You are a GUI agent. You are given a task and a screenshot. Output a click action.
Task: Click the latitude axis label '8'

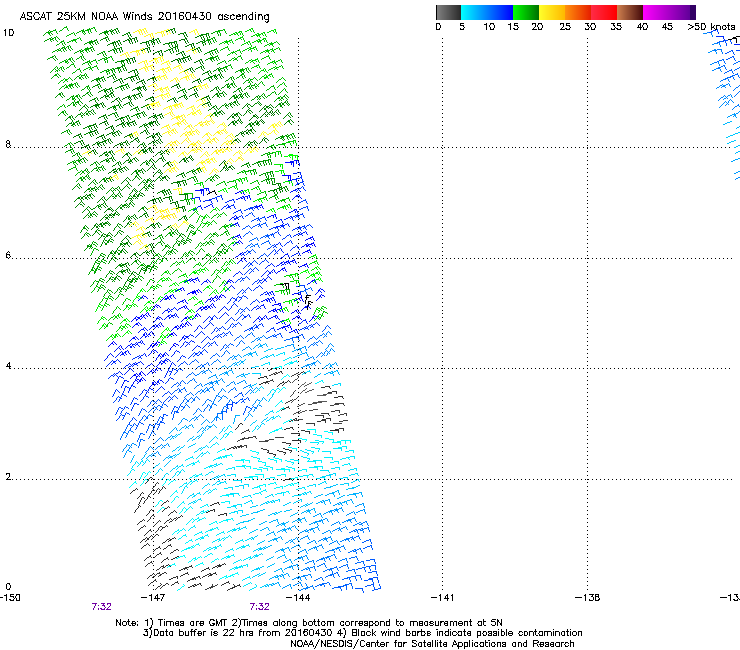pos(8,144)
